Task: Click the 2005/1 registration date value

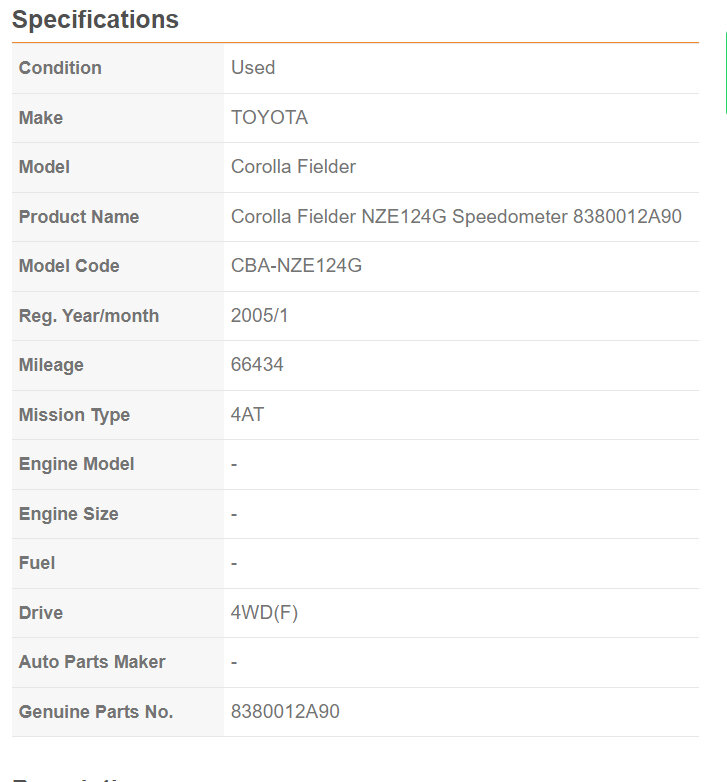Action: click(x=260, y=316)
